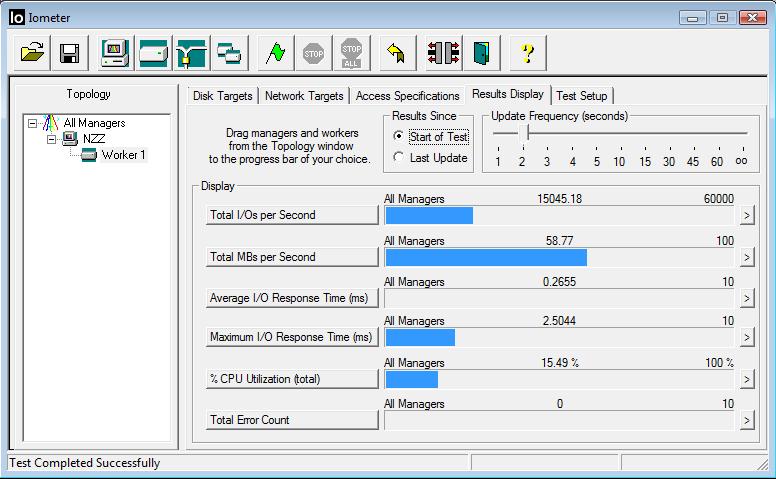The height and width of the screenshot is (479, 776).
Task: Open the Access Specifications tab
Action: point(407,96)
